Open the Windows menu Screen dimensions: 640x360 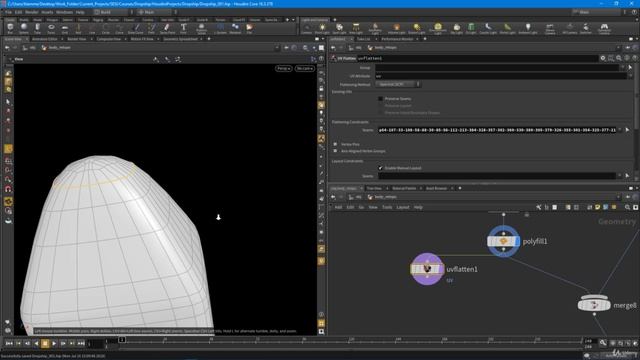click(64, 12)
